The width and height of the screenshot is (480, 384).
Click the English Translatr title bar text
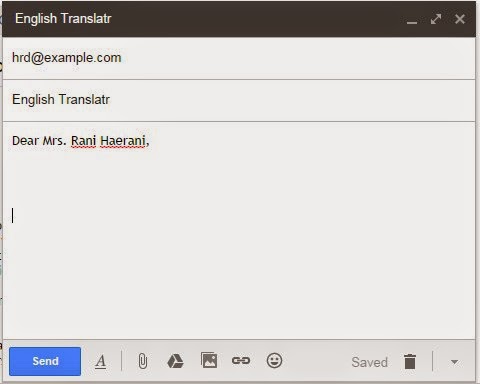click(63, 19)
